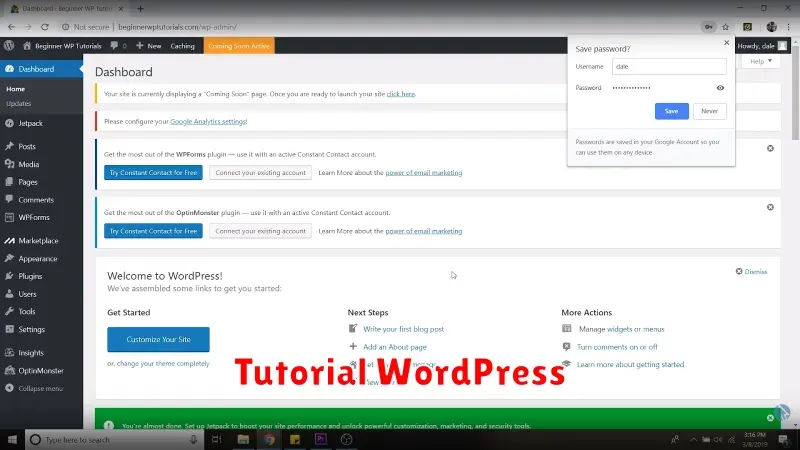Reload the page in Chrome

click(x=45, y=27)
